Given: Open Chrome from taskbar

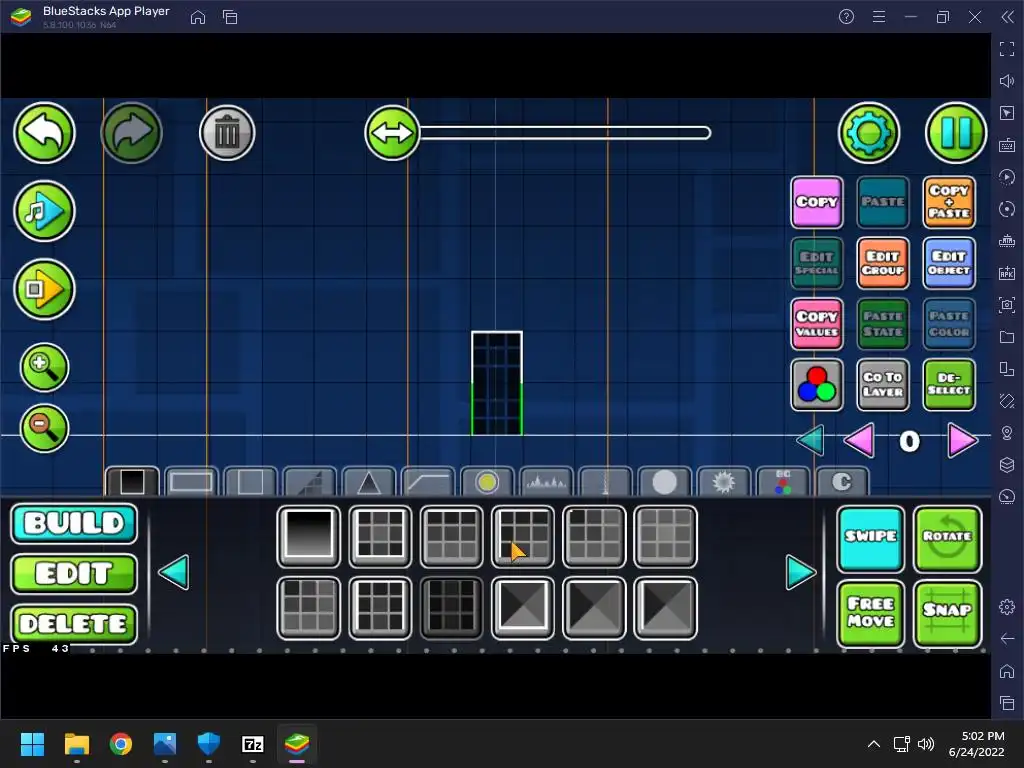Looking at the screenshot, I should pyautogui.click(x=121, y=744).
